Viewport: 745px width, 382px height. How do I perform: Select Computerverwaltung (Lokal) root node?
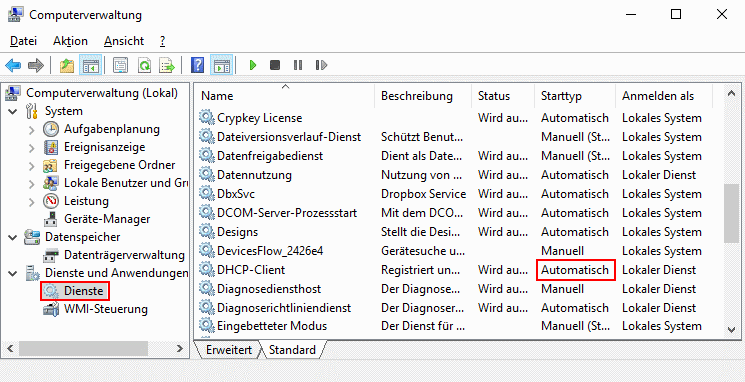[x=102, y=93]
